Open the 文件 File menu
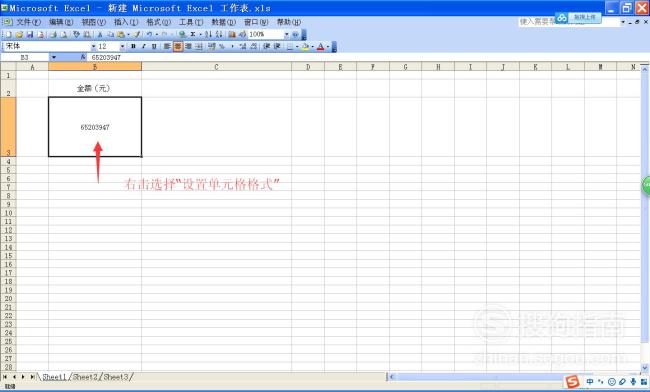This screenshot has width=650, height=392. tap(28, 22)
